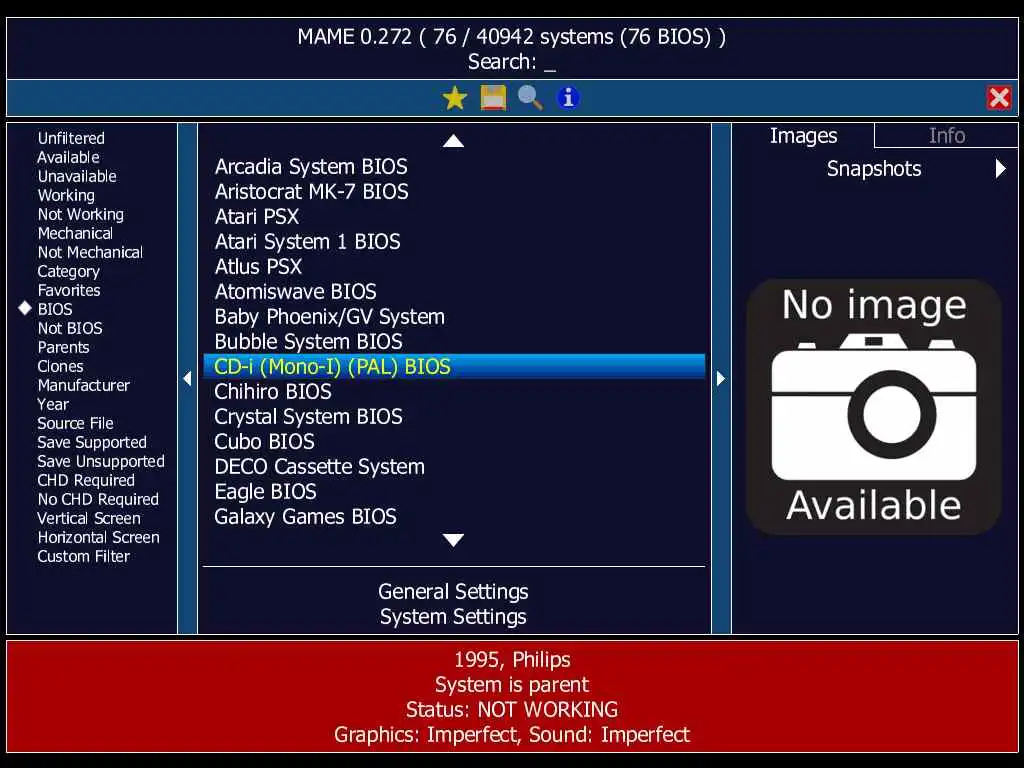Viewport: 1024px width, 768px height.
Task: Switch to the Images tab
Action: pos(803,135)
